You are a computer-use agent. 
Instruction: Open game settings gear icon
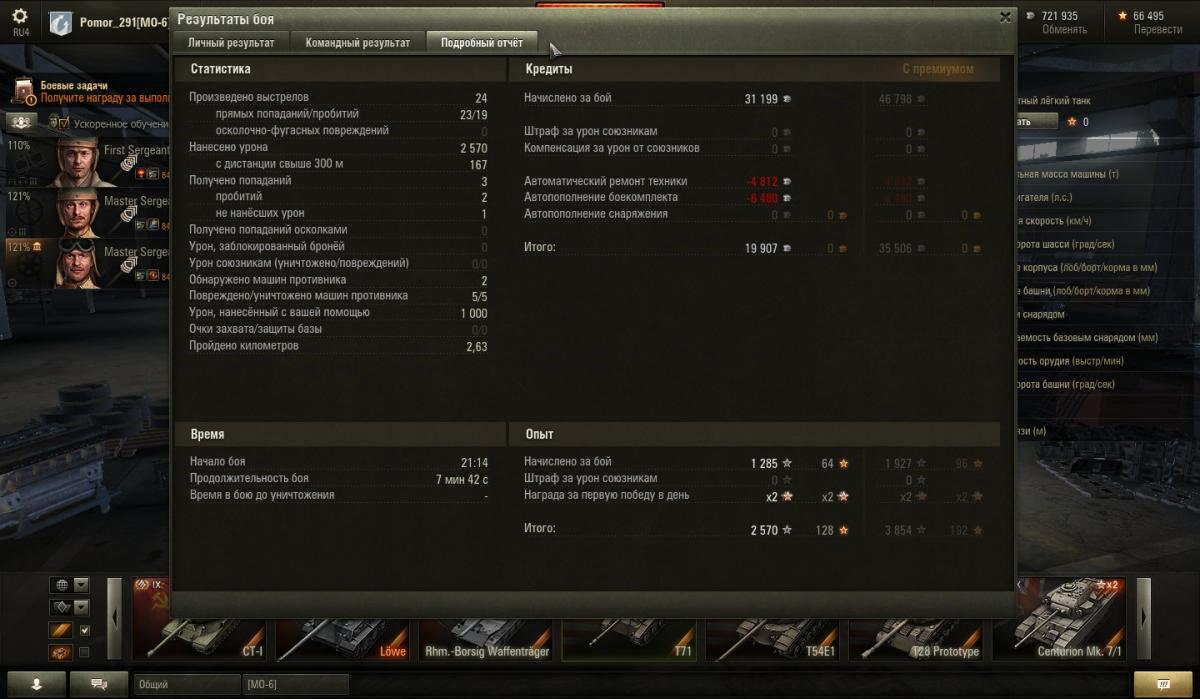(x=20, y=17)
